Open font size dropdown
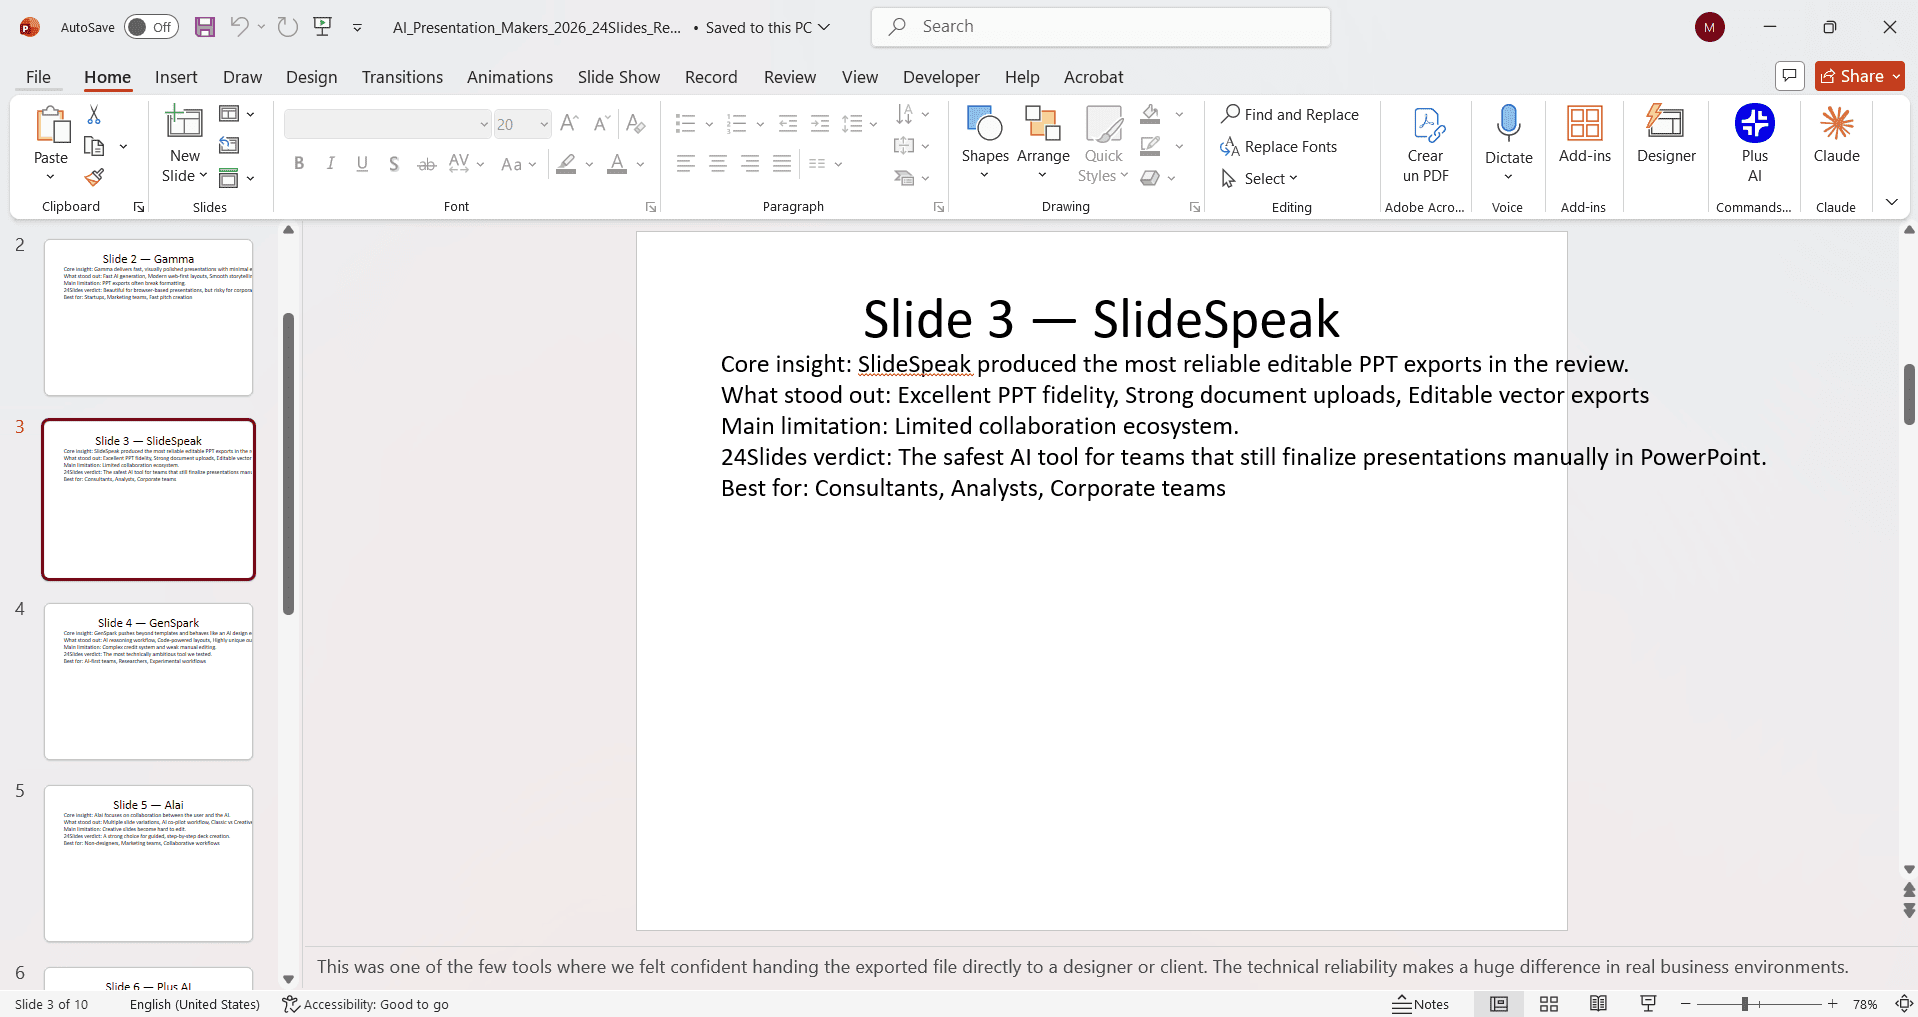The width and height of the screenshot is (1918, 1017). [x=544, y=124]
